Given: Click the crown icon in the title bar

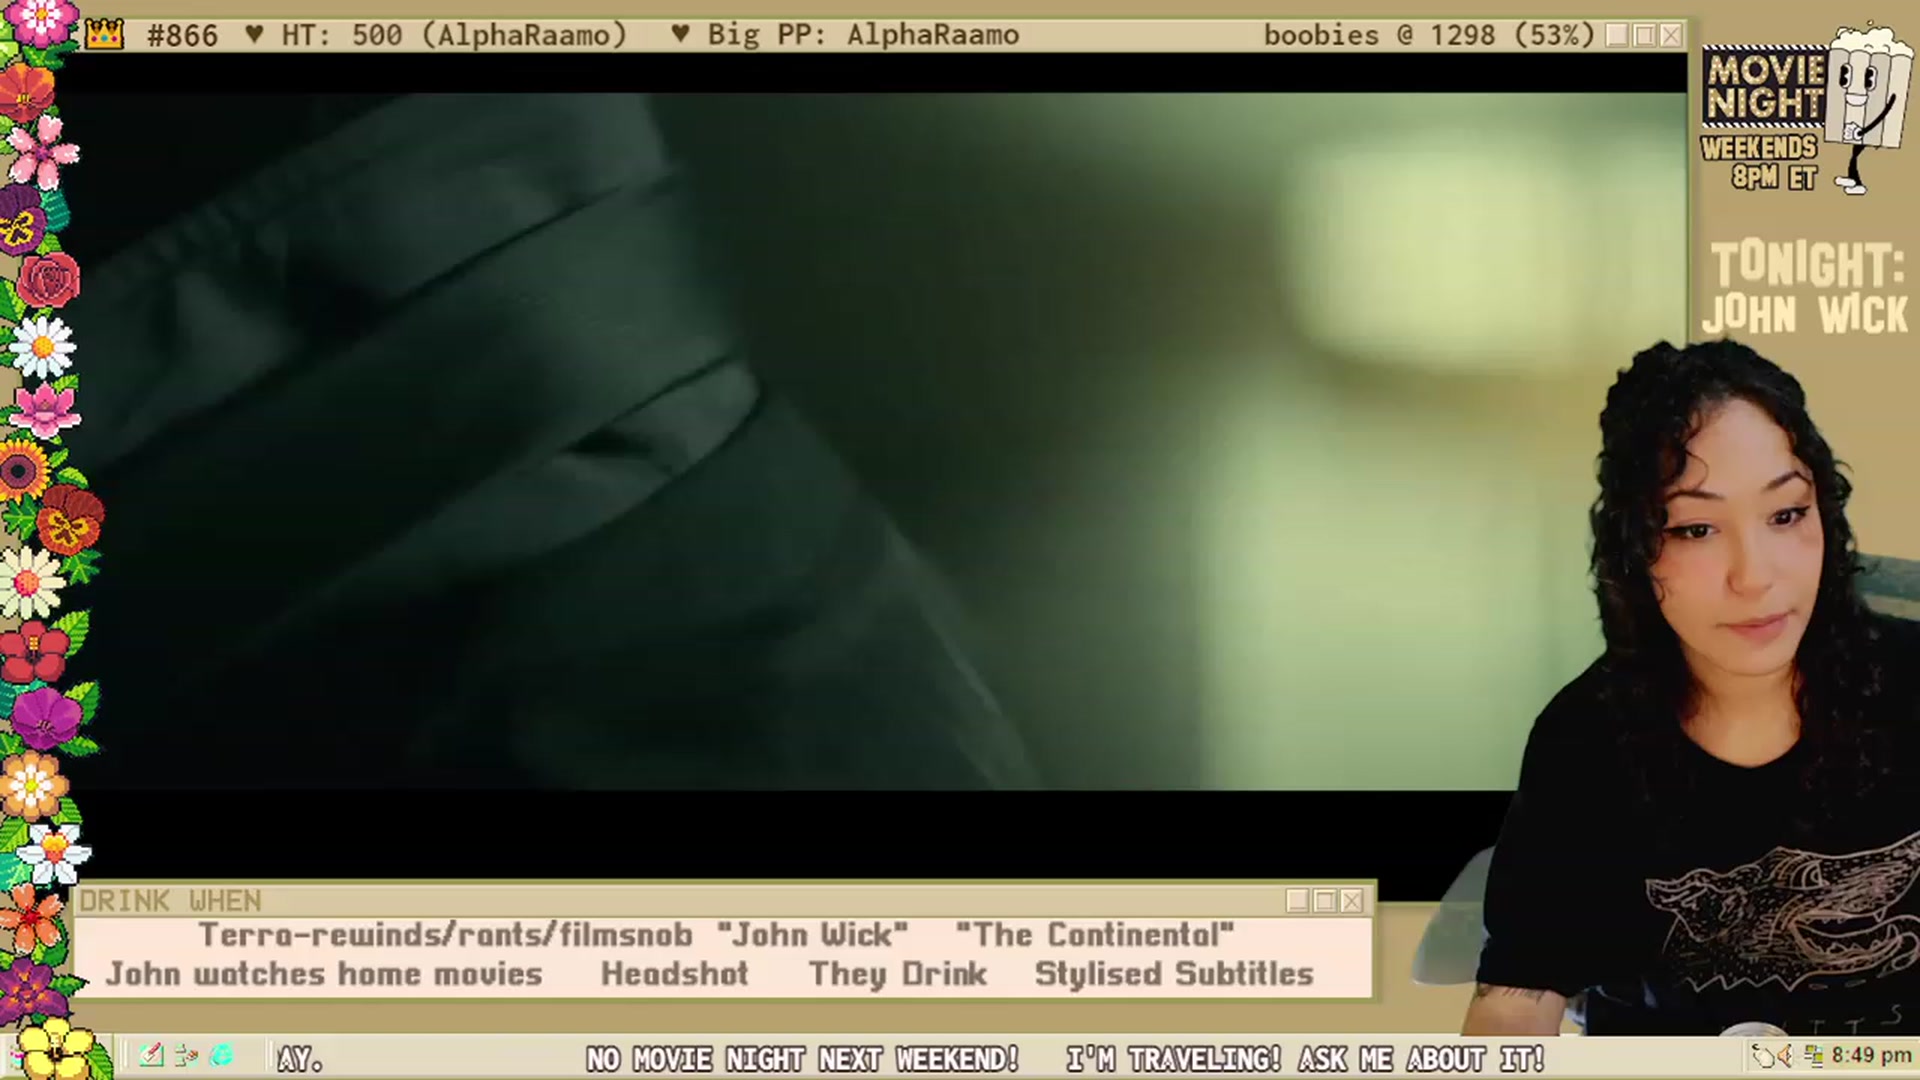Looking at the screenshot, I should click(x=104, y=35).
